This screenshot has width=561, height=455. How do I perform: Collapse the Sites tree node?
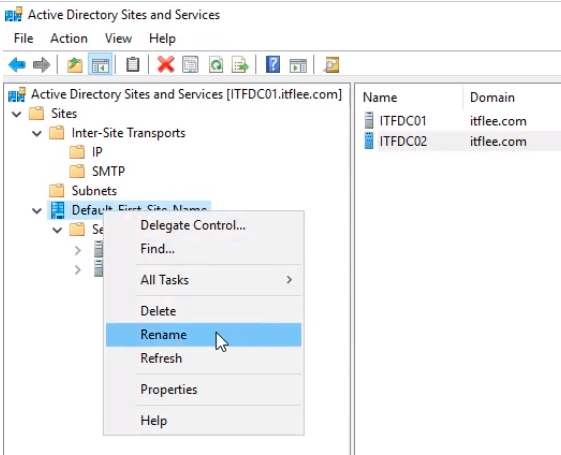[16, 114]
